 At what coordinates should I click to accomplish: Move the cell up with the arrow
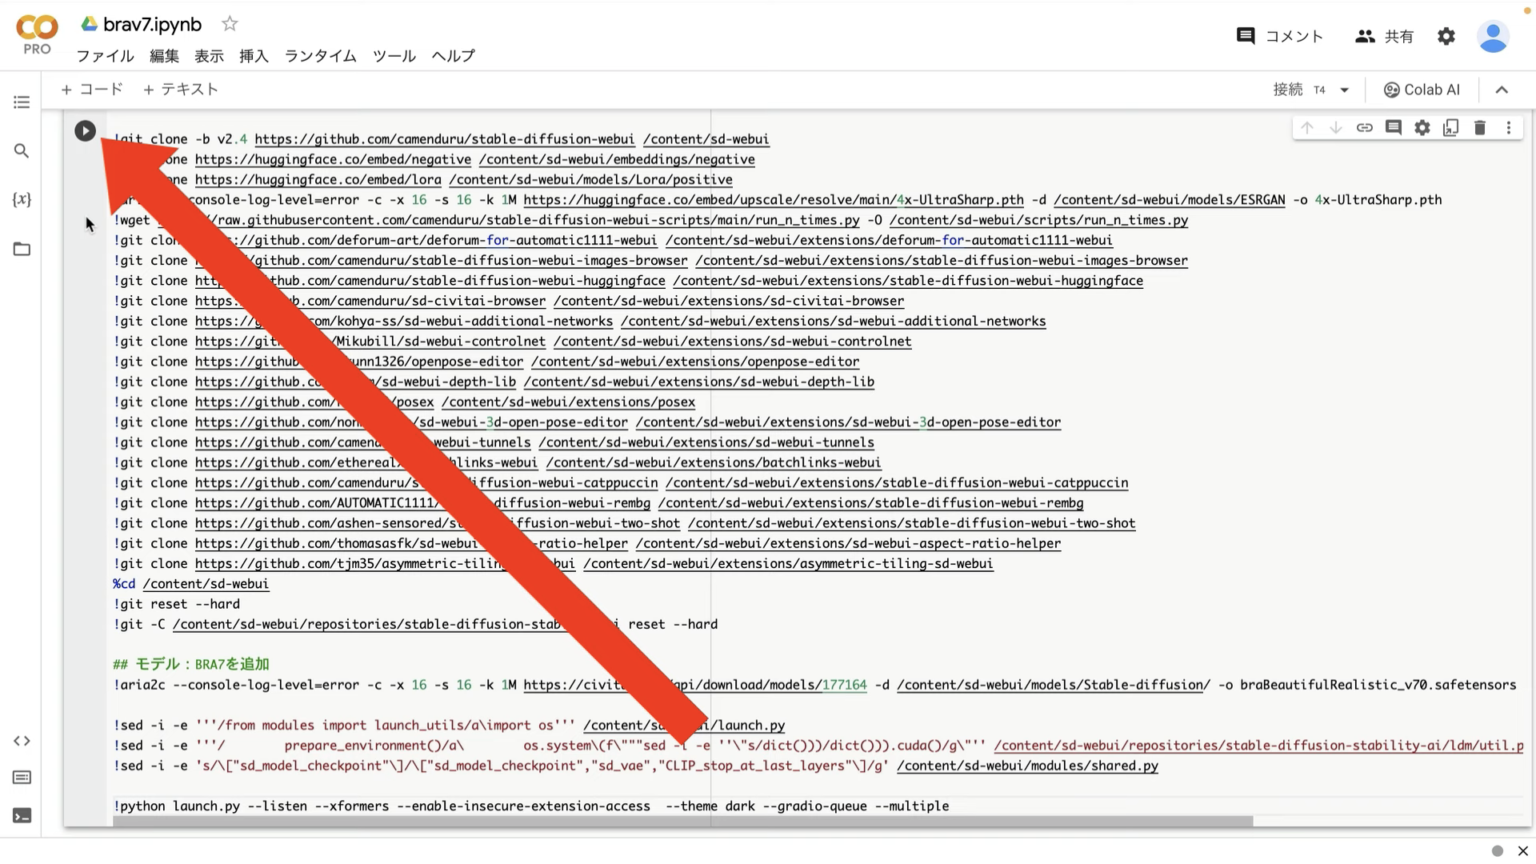click(x=1307, y=127)
